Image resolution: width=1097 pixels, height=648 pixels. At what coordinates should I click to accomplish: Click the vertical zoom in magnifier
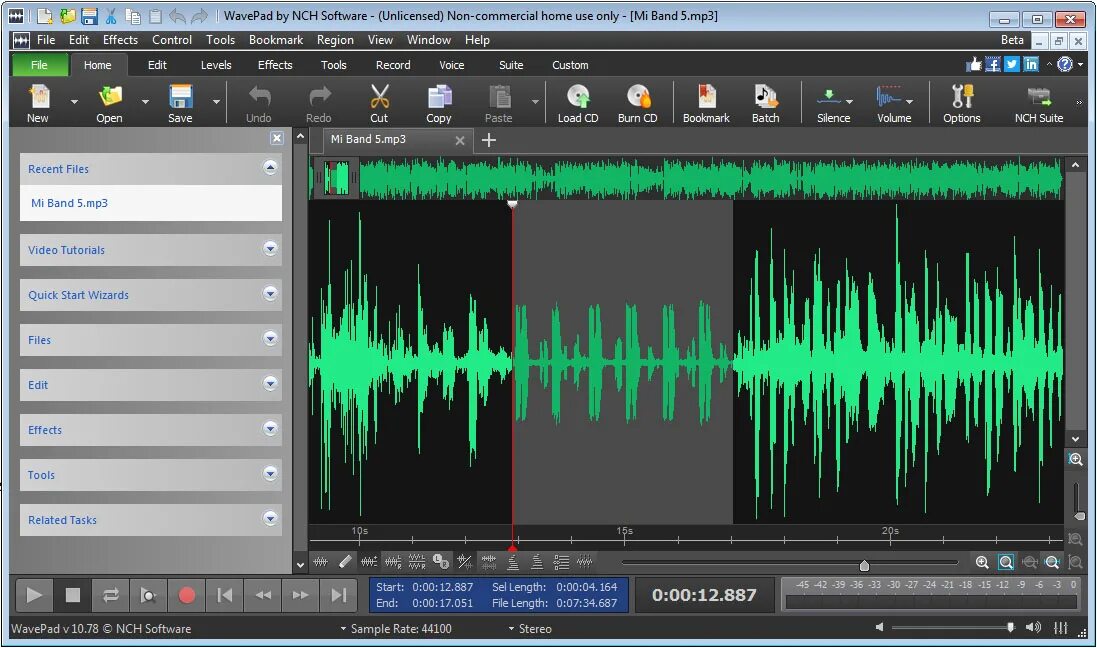pyautogui.click(x=1076, y=459)
